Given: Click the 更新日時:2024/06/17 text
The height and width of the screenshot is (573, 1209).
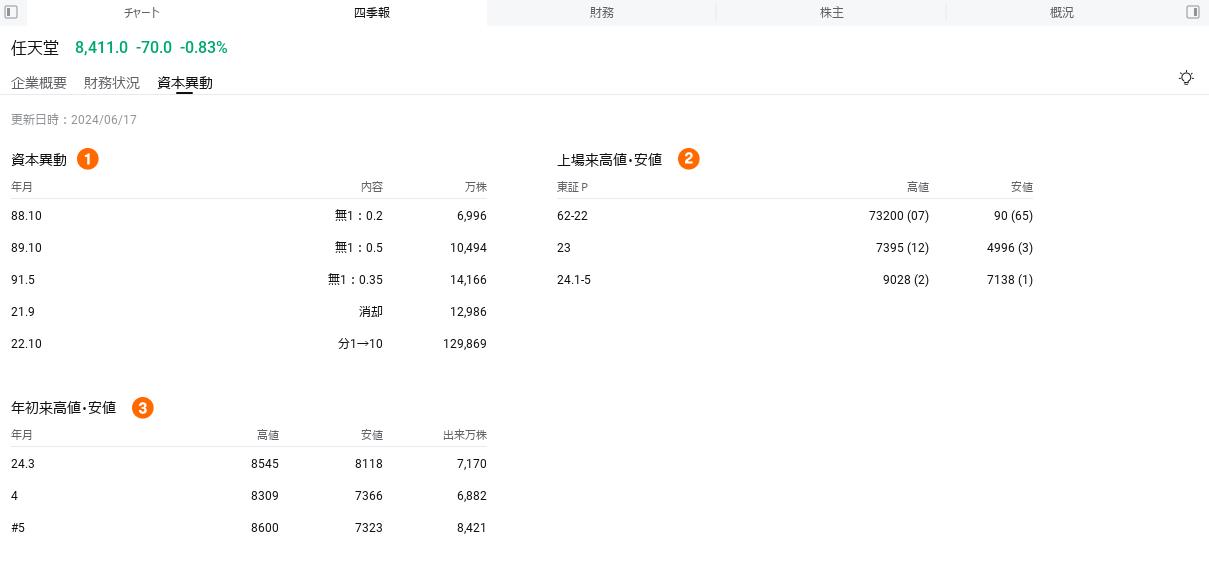Looking at the screenshot, I should [x=74, y=120].
